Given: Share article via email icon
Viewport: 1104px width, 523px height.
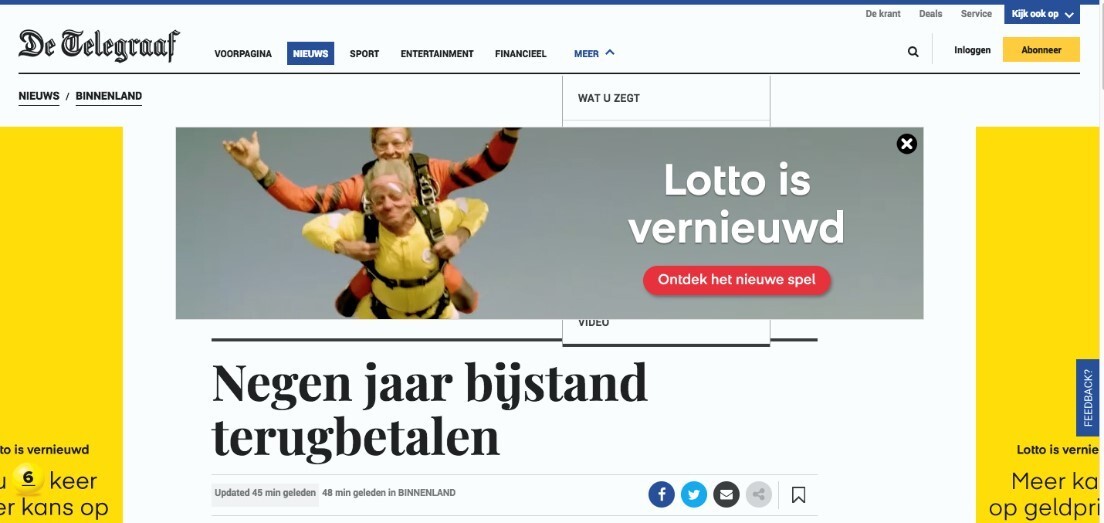Looking at the screenshot, I should (x=726, y=494).
